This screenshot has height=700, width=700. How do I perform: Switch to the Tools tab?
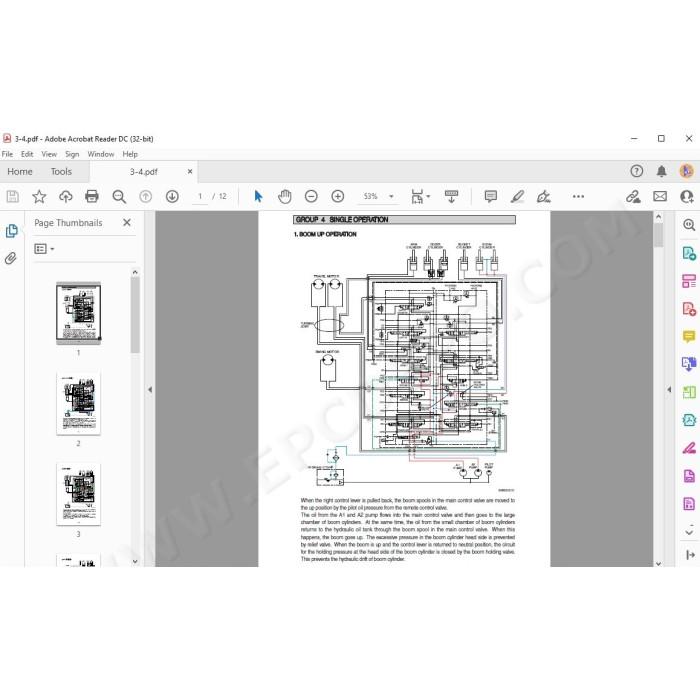coord(61,171)
